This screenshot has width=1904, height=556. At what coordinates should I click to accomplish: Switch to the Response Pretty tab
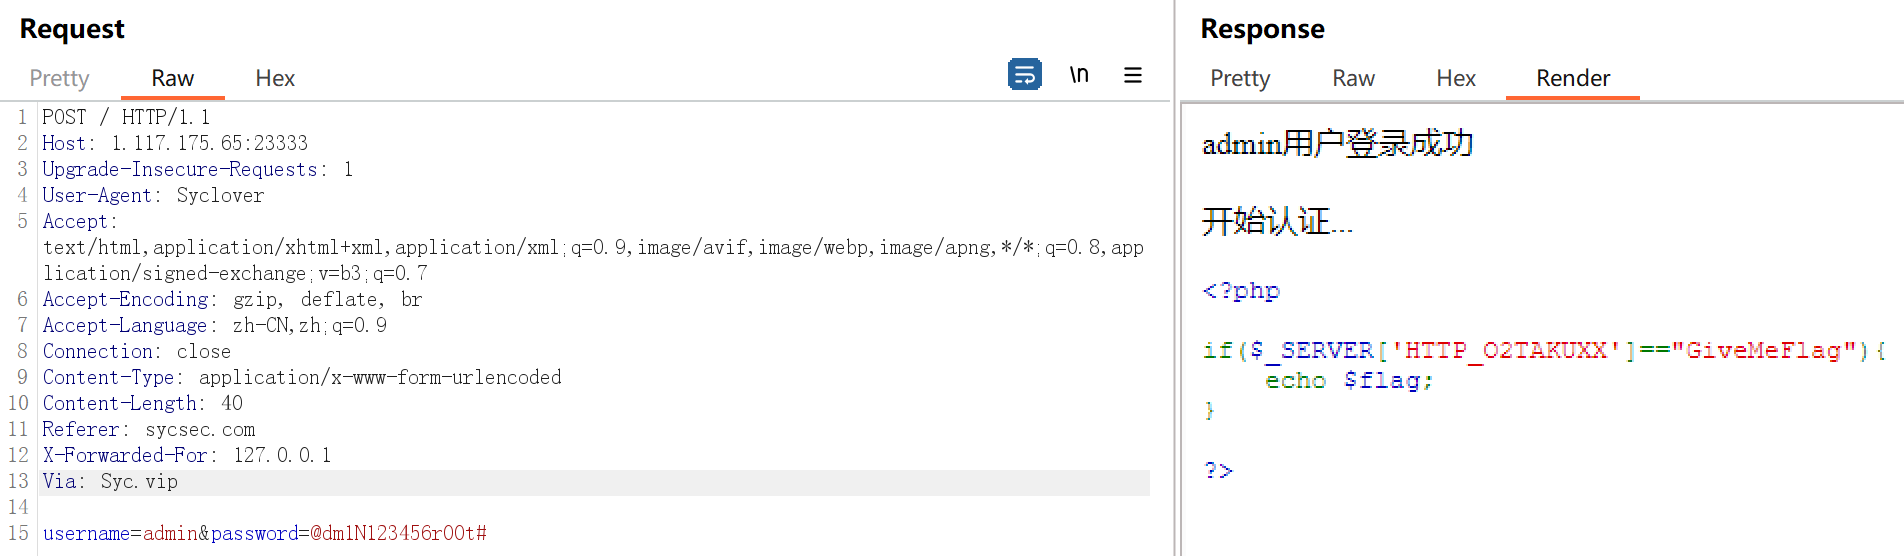click(x=1239, y=78)
